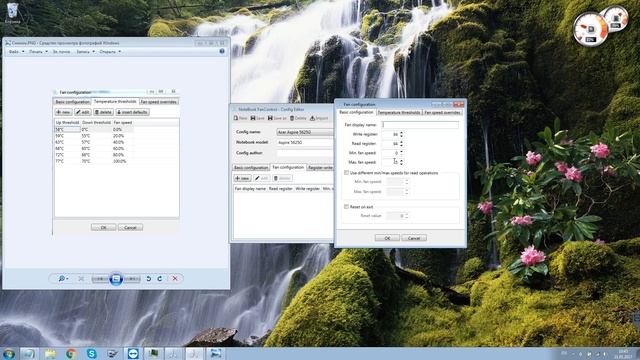The height and width of the screenshot is (360, 640).
Task: Click the Fan display name text field
Action: [x=420, y=125]
